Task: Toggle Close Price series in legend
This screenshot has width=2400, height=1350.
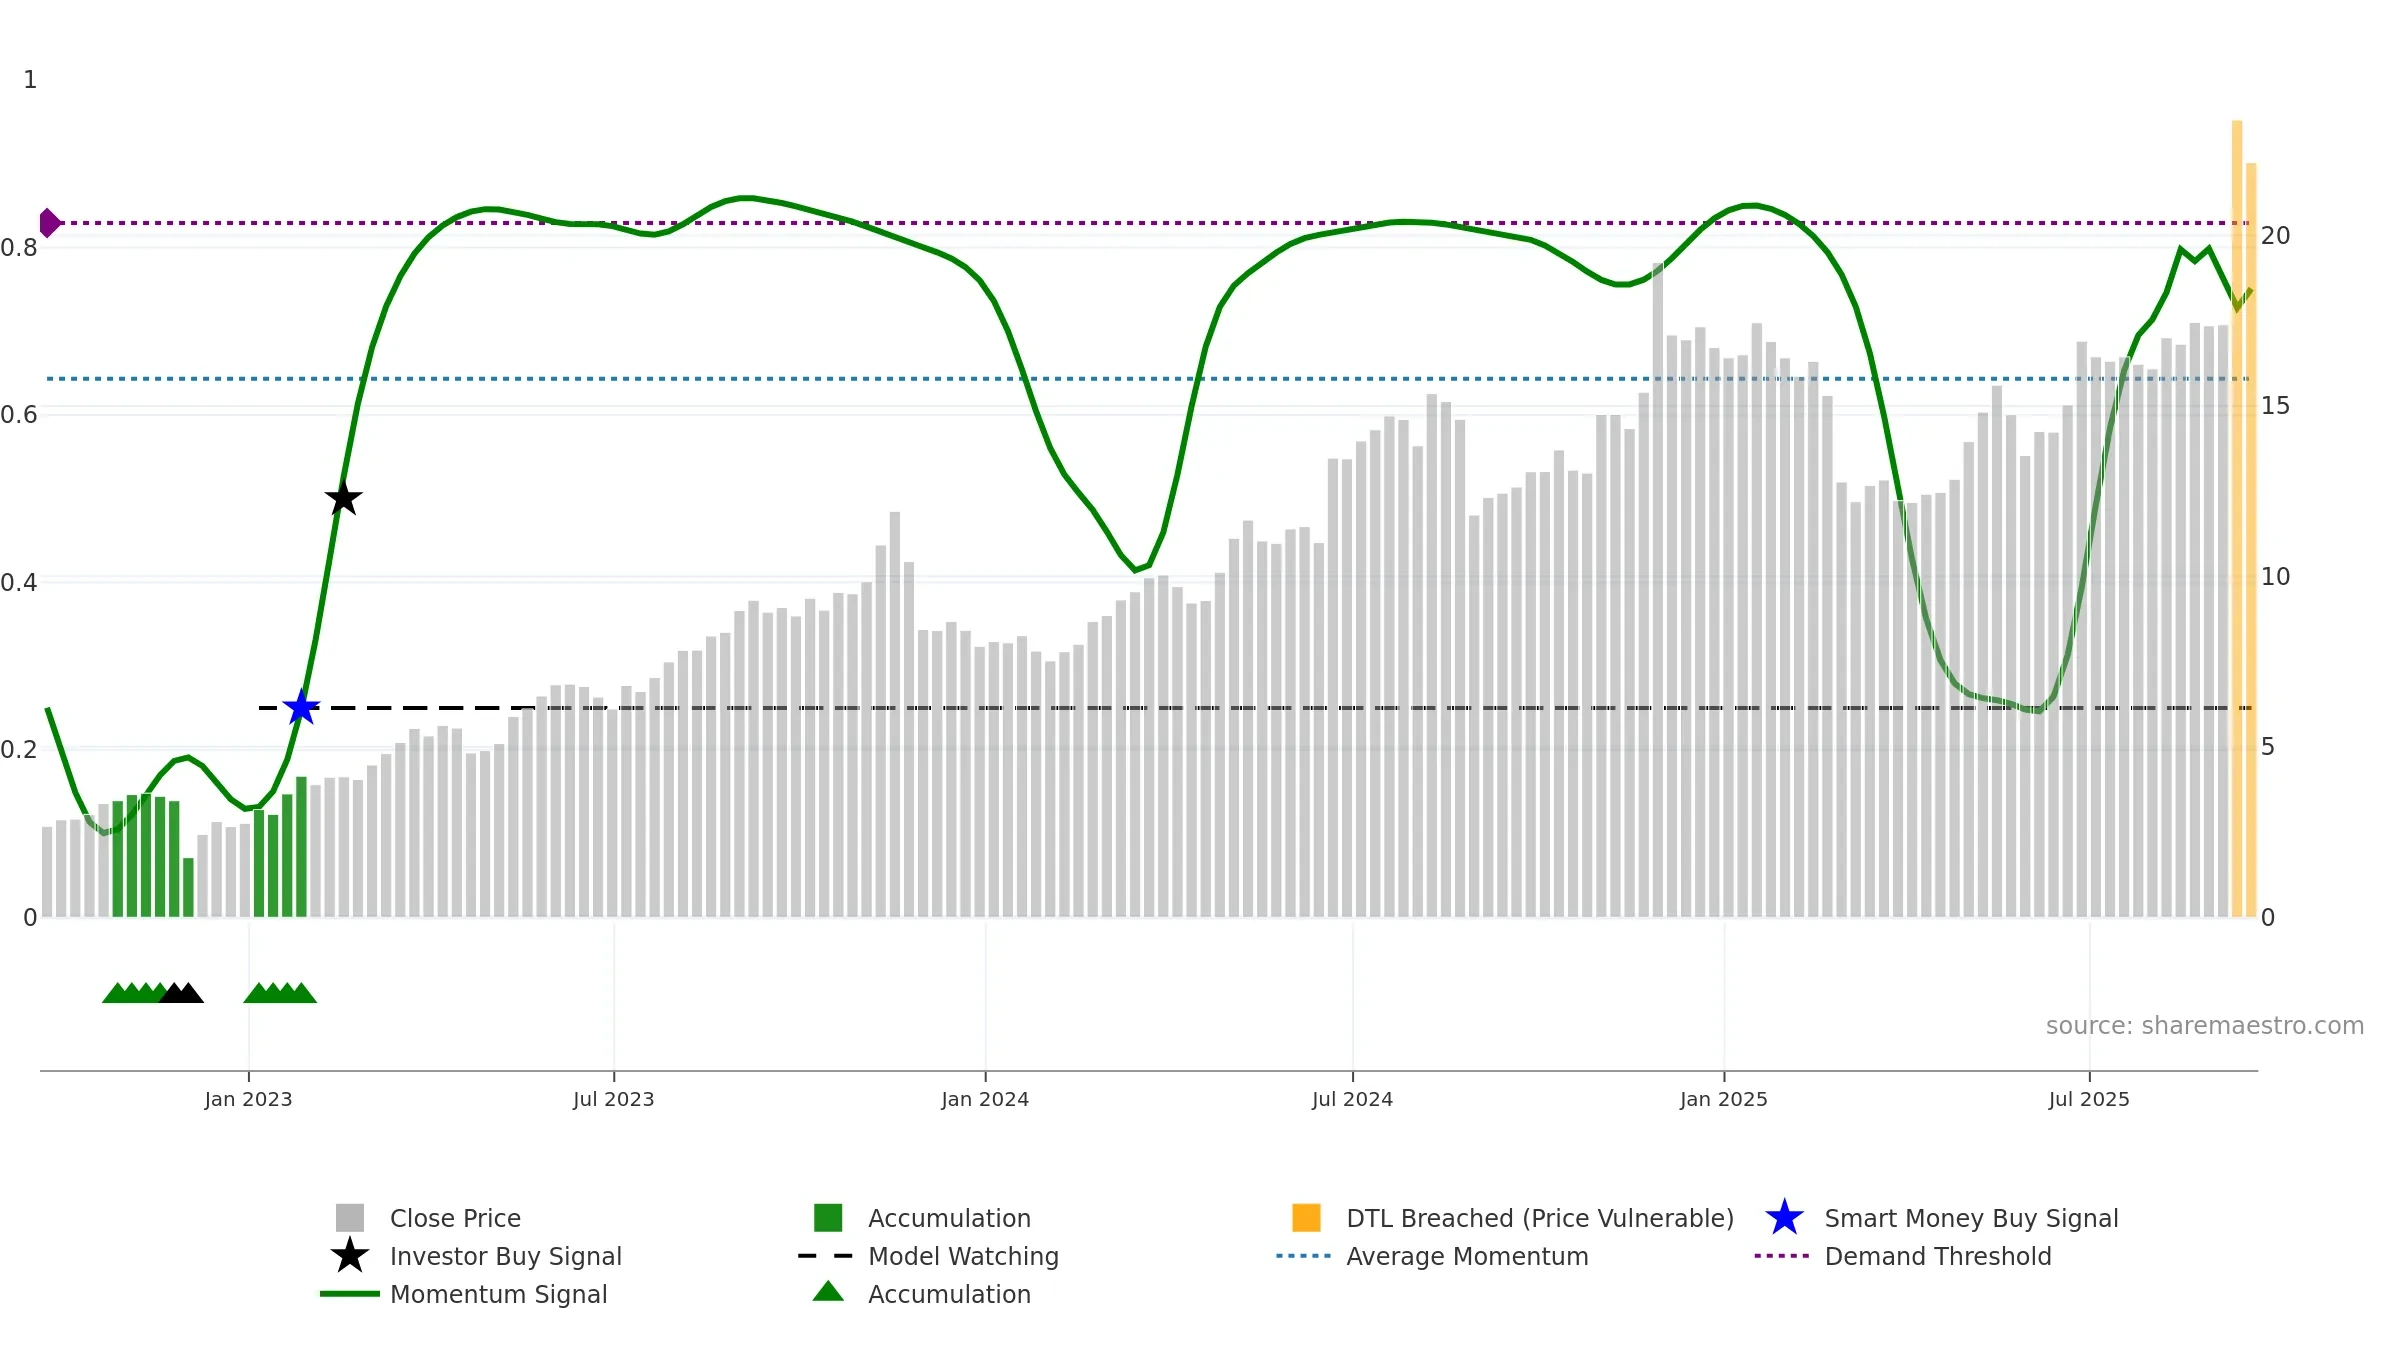Action: 455,1218
